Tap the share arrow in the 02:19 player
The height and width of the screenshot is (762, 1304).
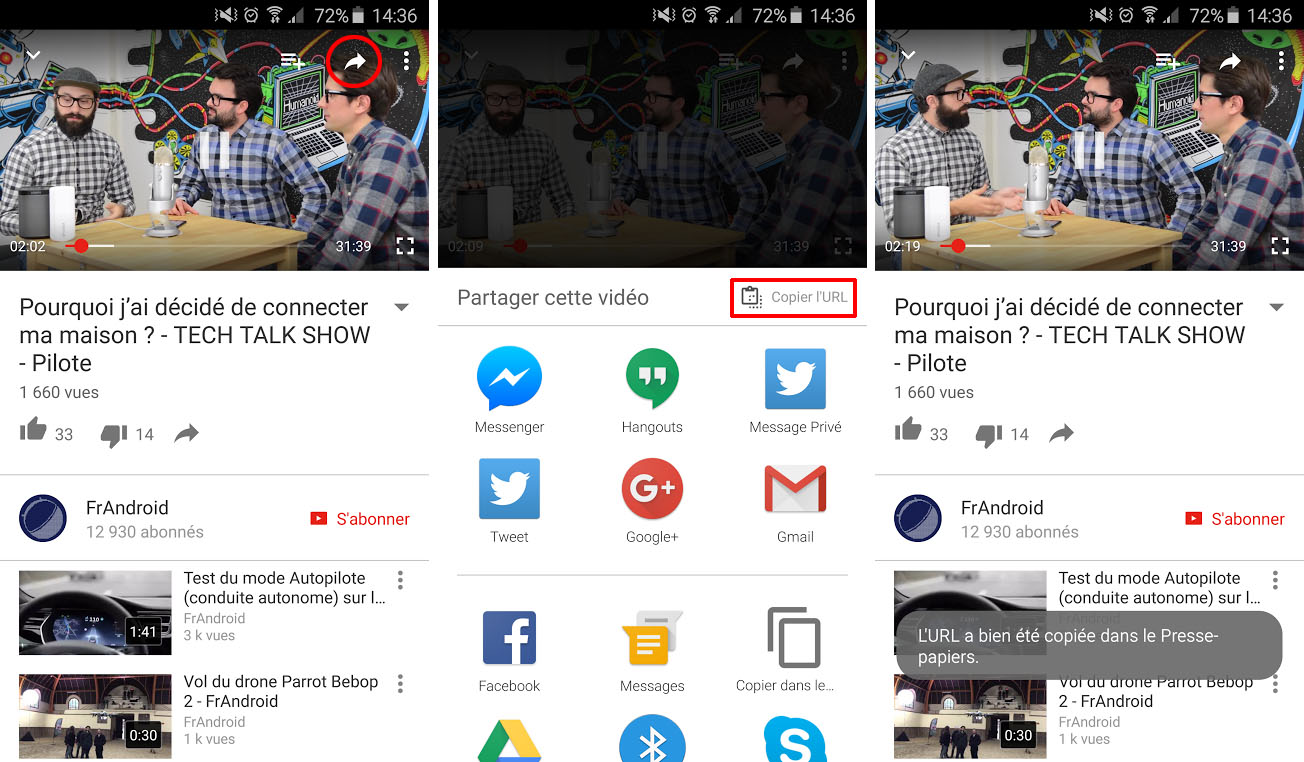[x=1230, y=62]
